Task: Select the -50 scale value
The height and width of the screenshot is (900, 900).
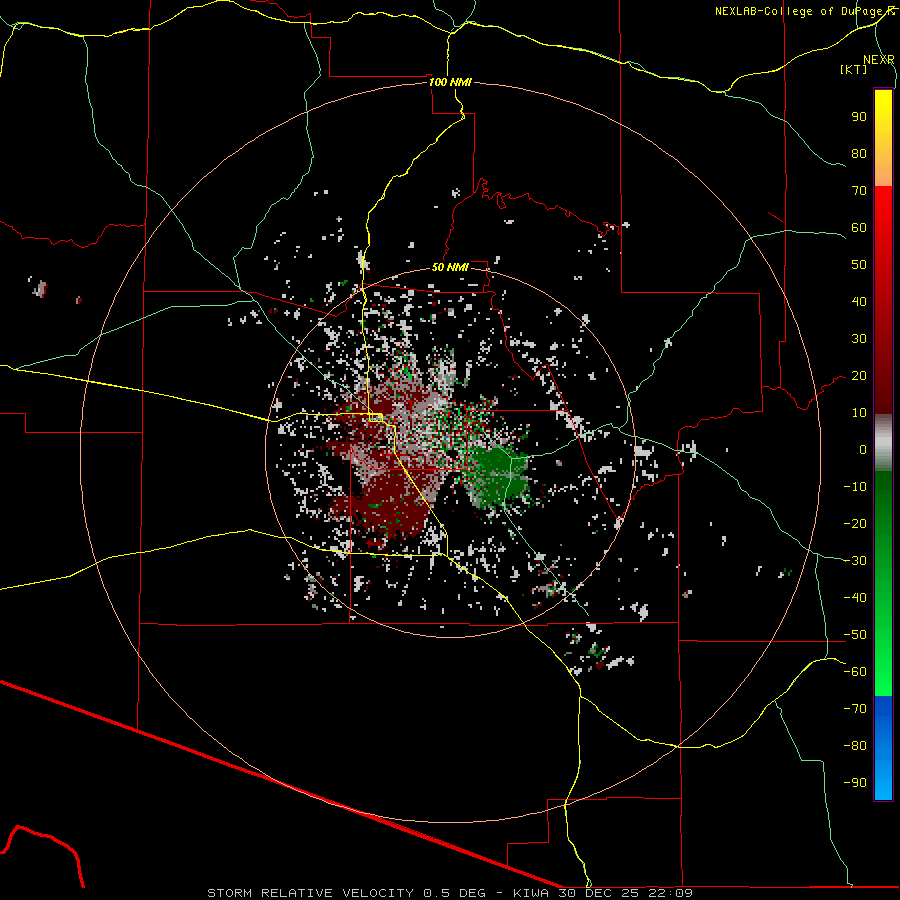Action: pos(855,635)
